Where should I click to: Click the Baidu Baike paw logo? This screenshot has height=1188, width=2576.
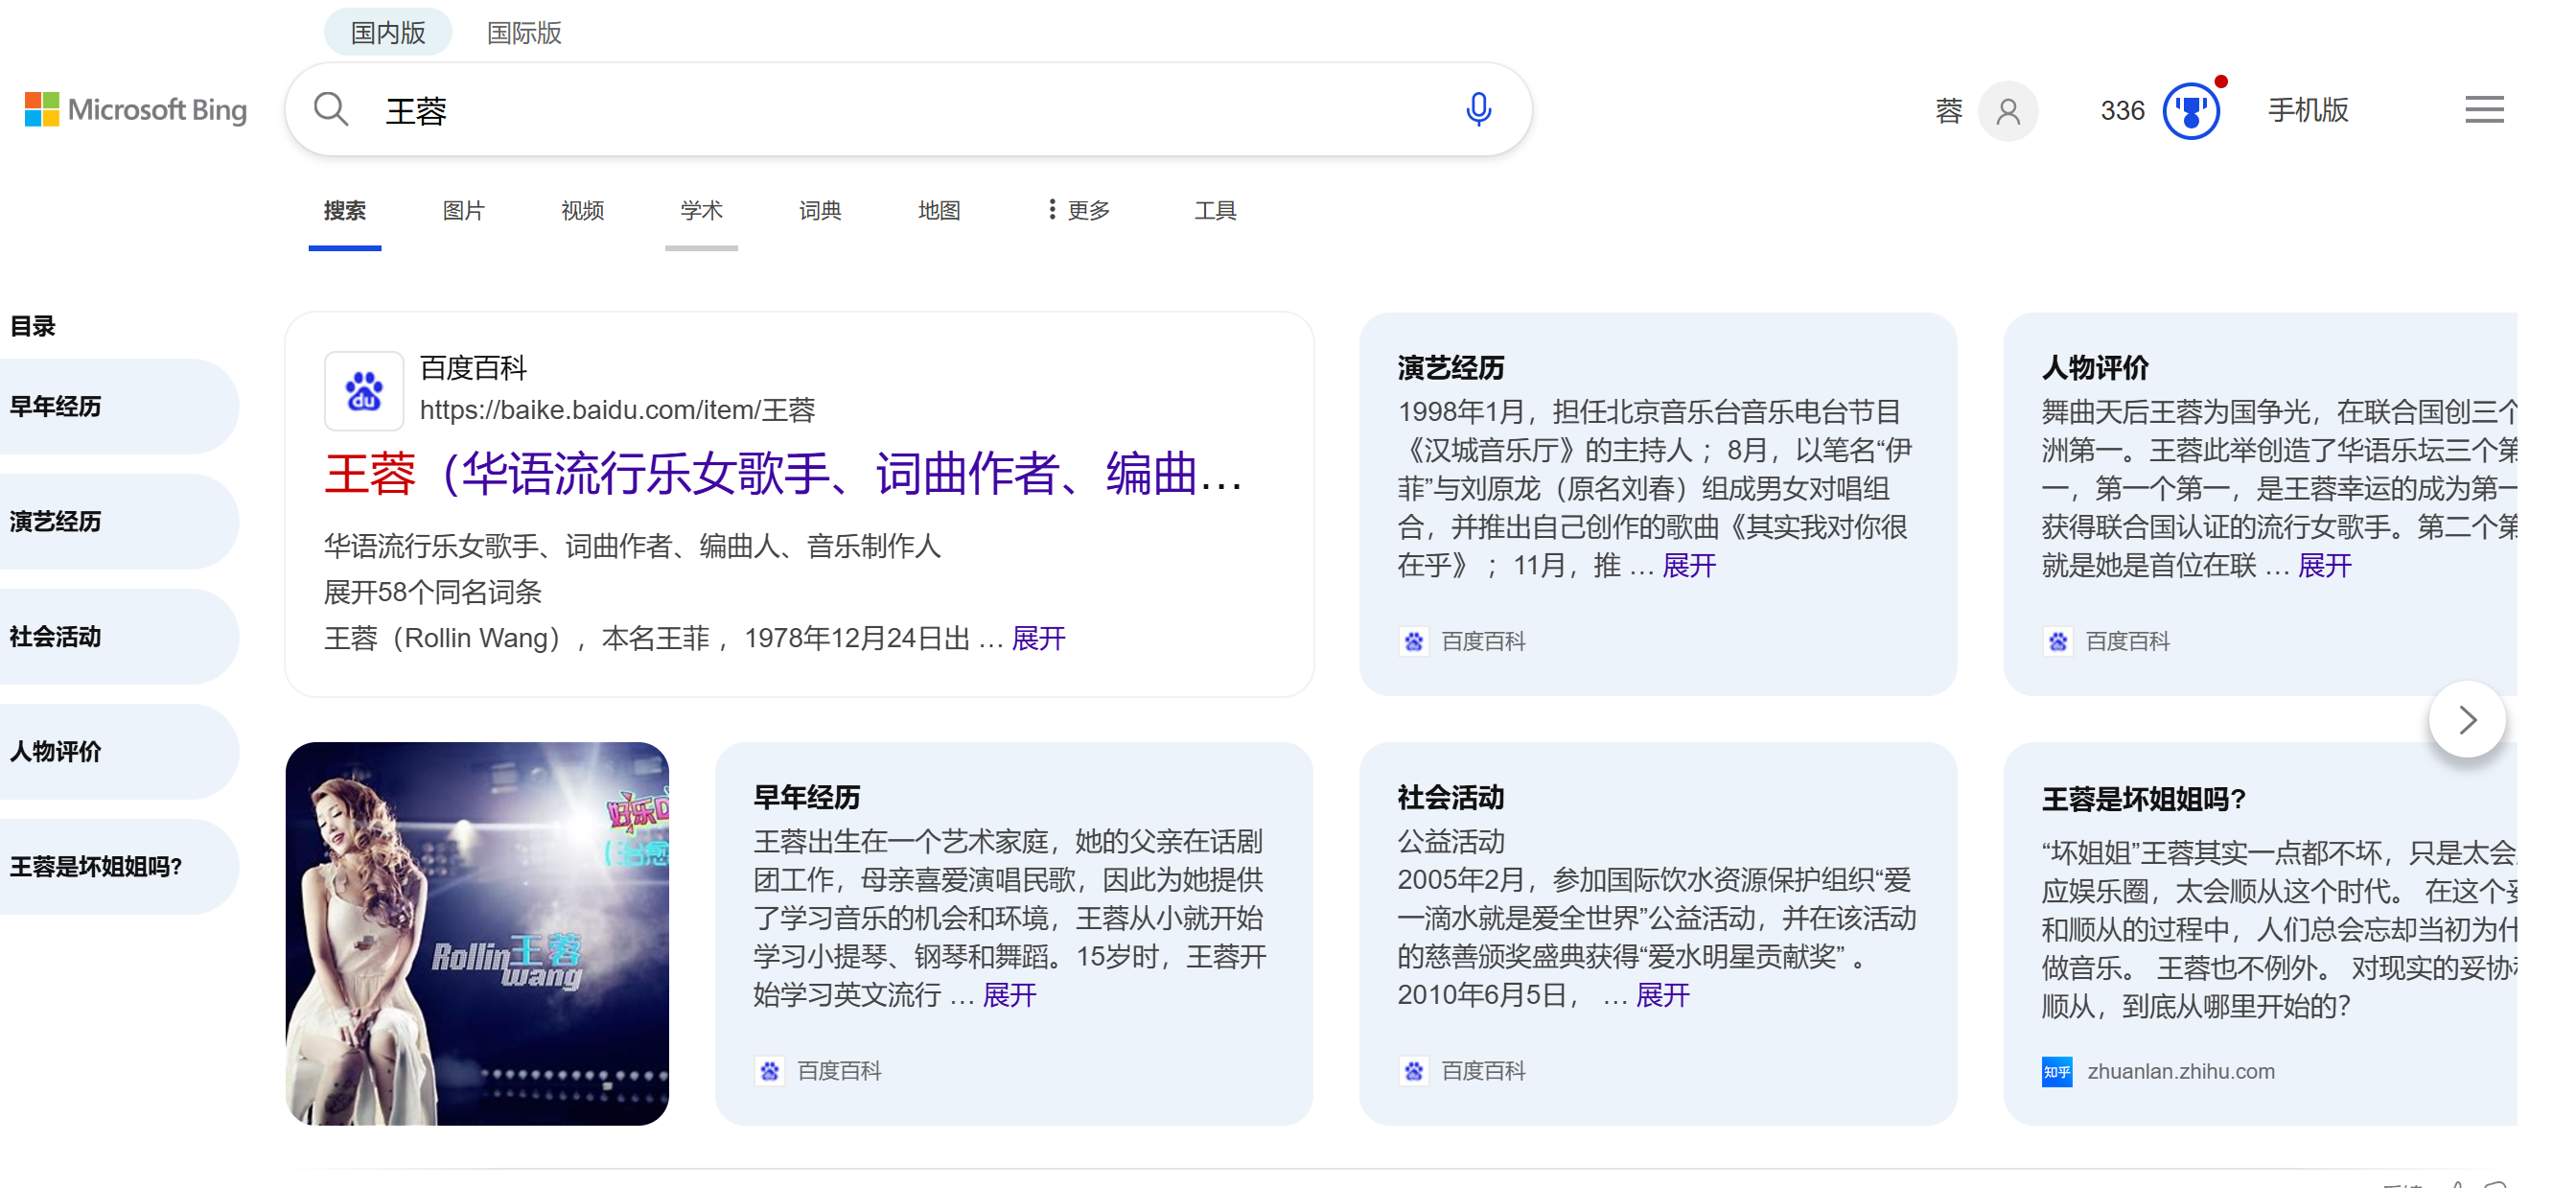pos(364,390)
